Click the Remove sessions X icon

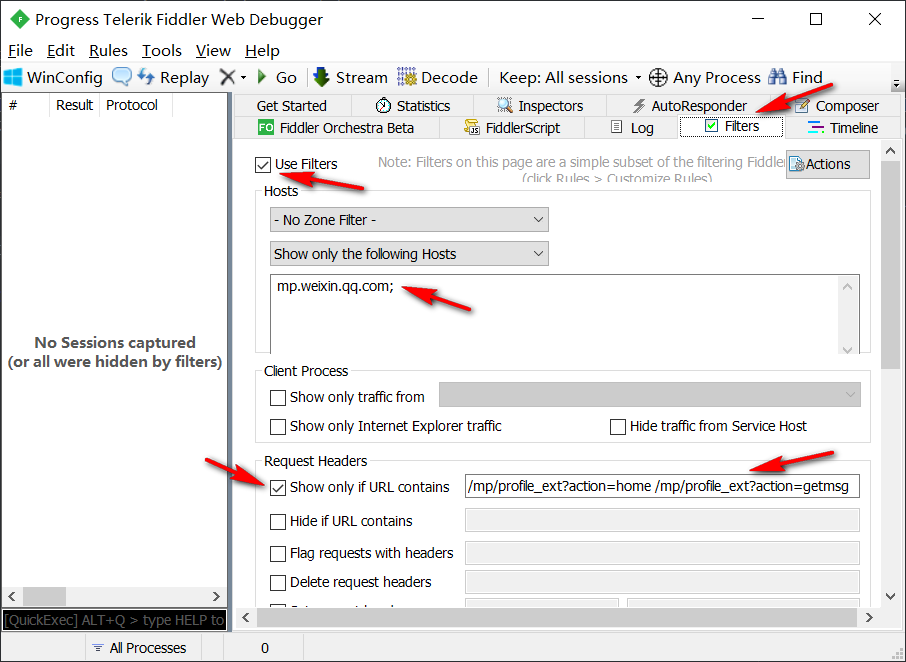[x=228, y=77]
